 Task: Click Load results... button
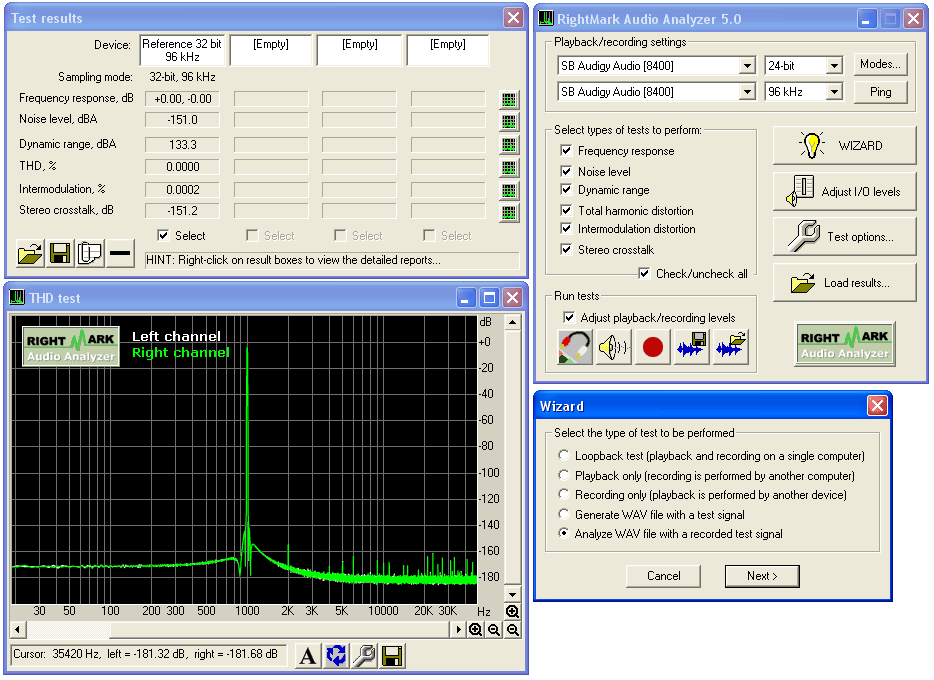(845, 283)
